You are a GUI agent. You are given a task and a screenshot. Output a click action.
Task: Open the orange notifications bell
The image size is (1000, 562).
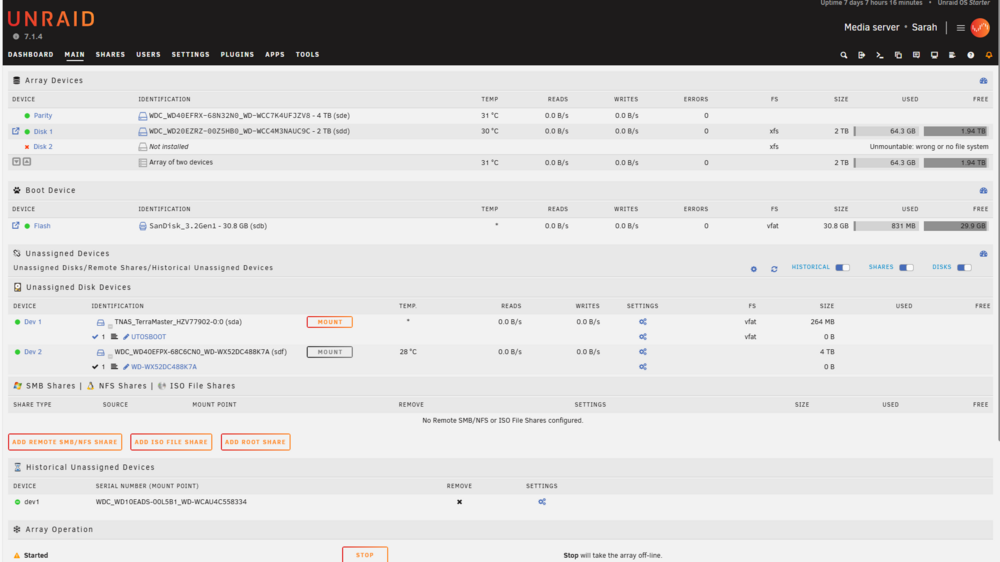[x=989, y=55]
